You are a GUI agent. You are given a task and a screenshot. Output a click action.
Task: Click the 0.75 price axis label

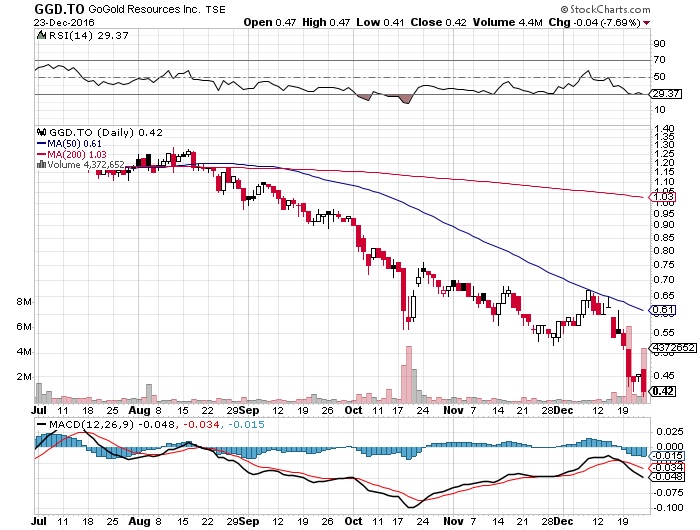[664, 265]
